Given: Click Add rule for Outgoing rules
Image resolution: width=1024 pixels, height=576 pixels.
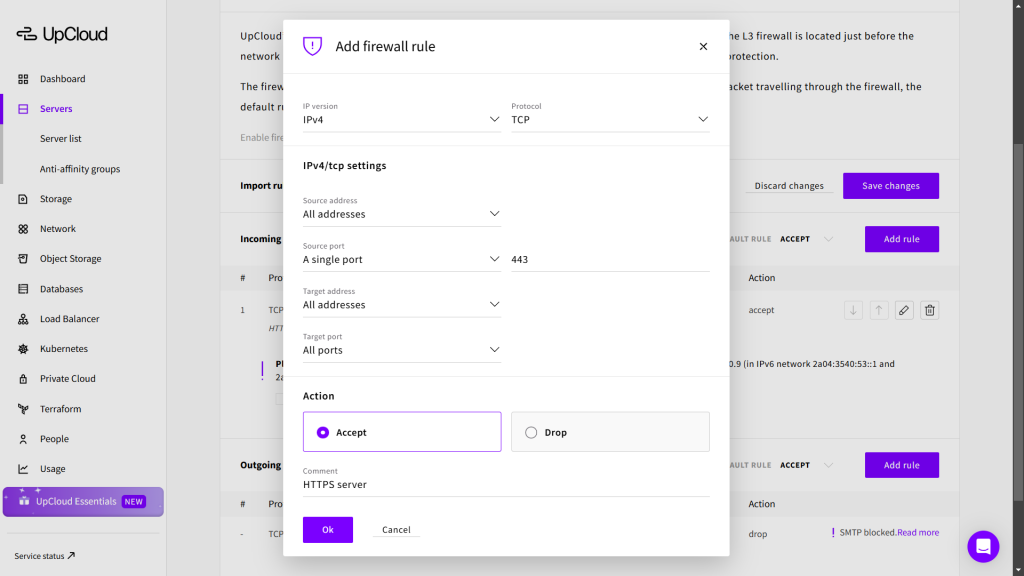Looking at the screenshot, I should point(902,465).
